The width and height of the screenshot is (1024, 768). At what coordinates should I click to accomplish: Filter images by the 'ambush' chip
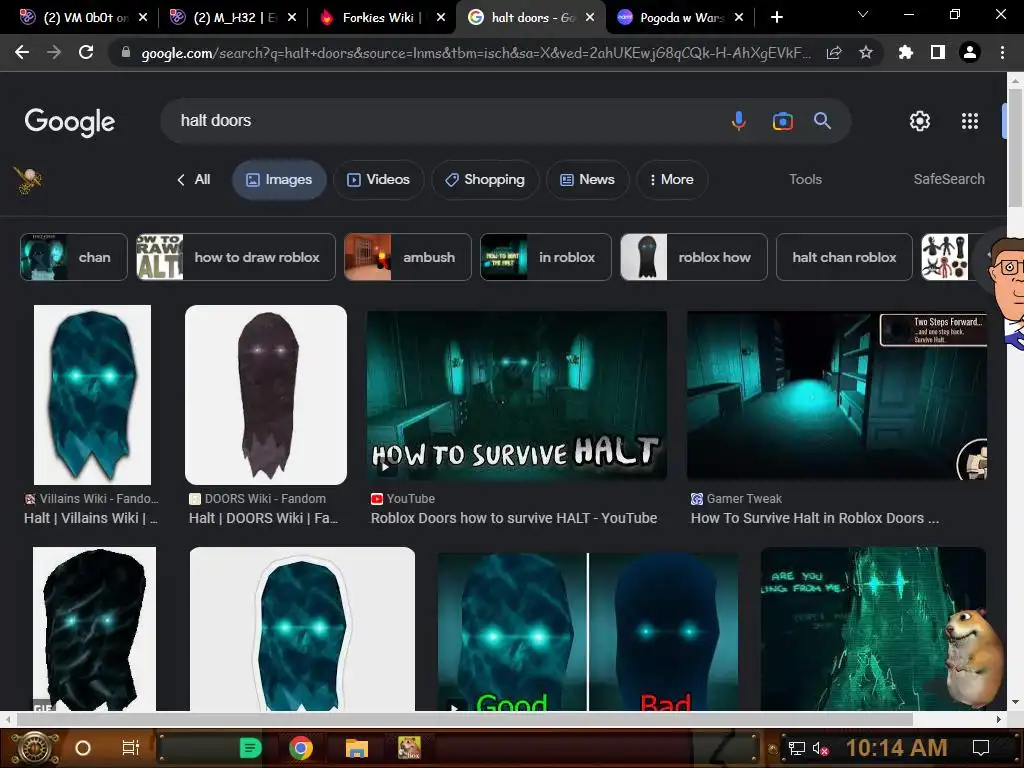[x=408, y=257]
